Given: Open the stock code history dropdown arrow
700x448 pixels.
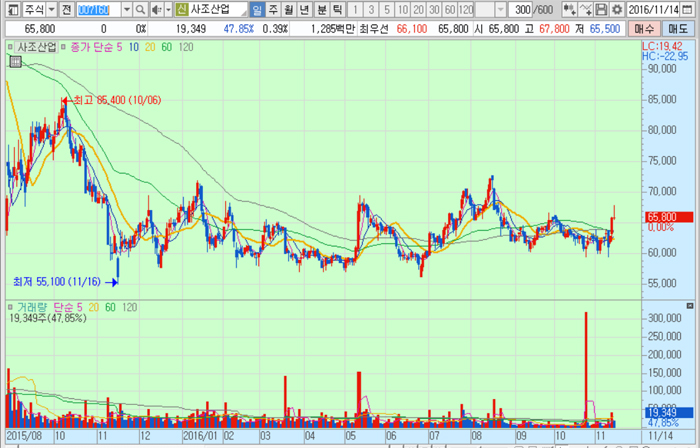Looking at the screenshot, I should pos(126,9).
